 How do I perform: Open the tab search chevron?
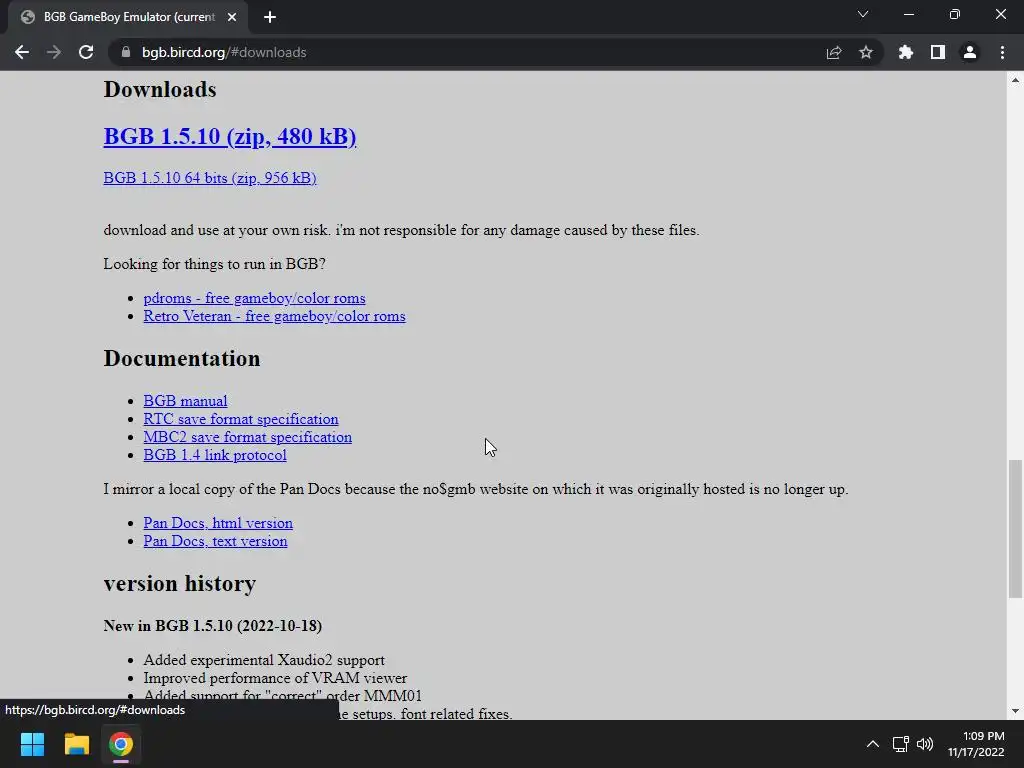pos(863,14)
